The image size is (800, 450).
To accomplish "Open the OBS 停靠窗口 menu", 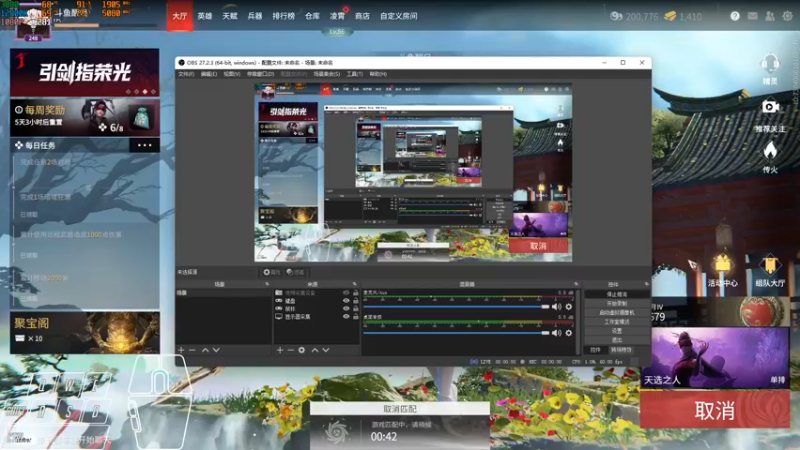I will pyautogui.click(x=261, y=74).
